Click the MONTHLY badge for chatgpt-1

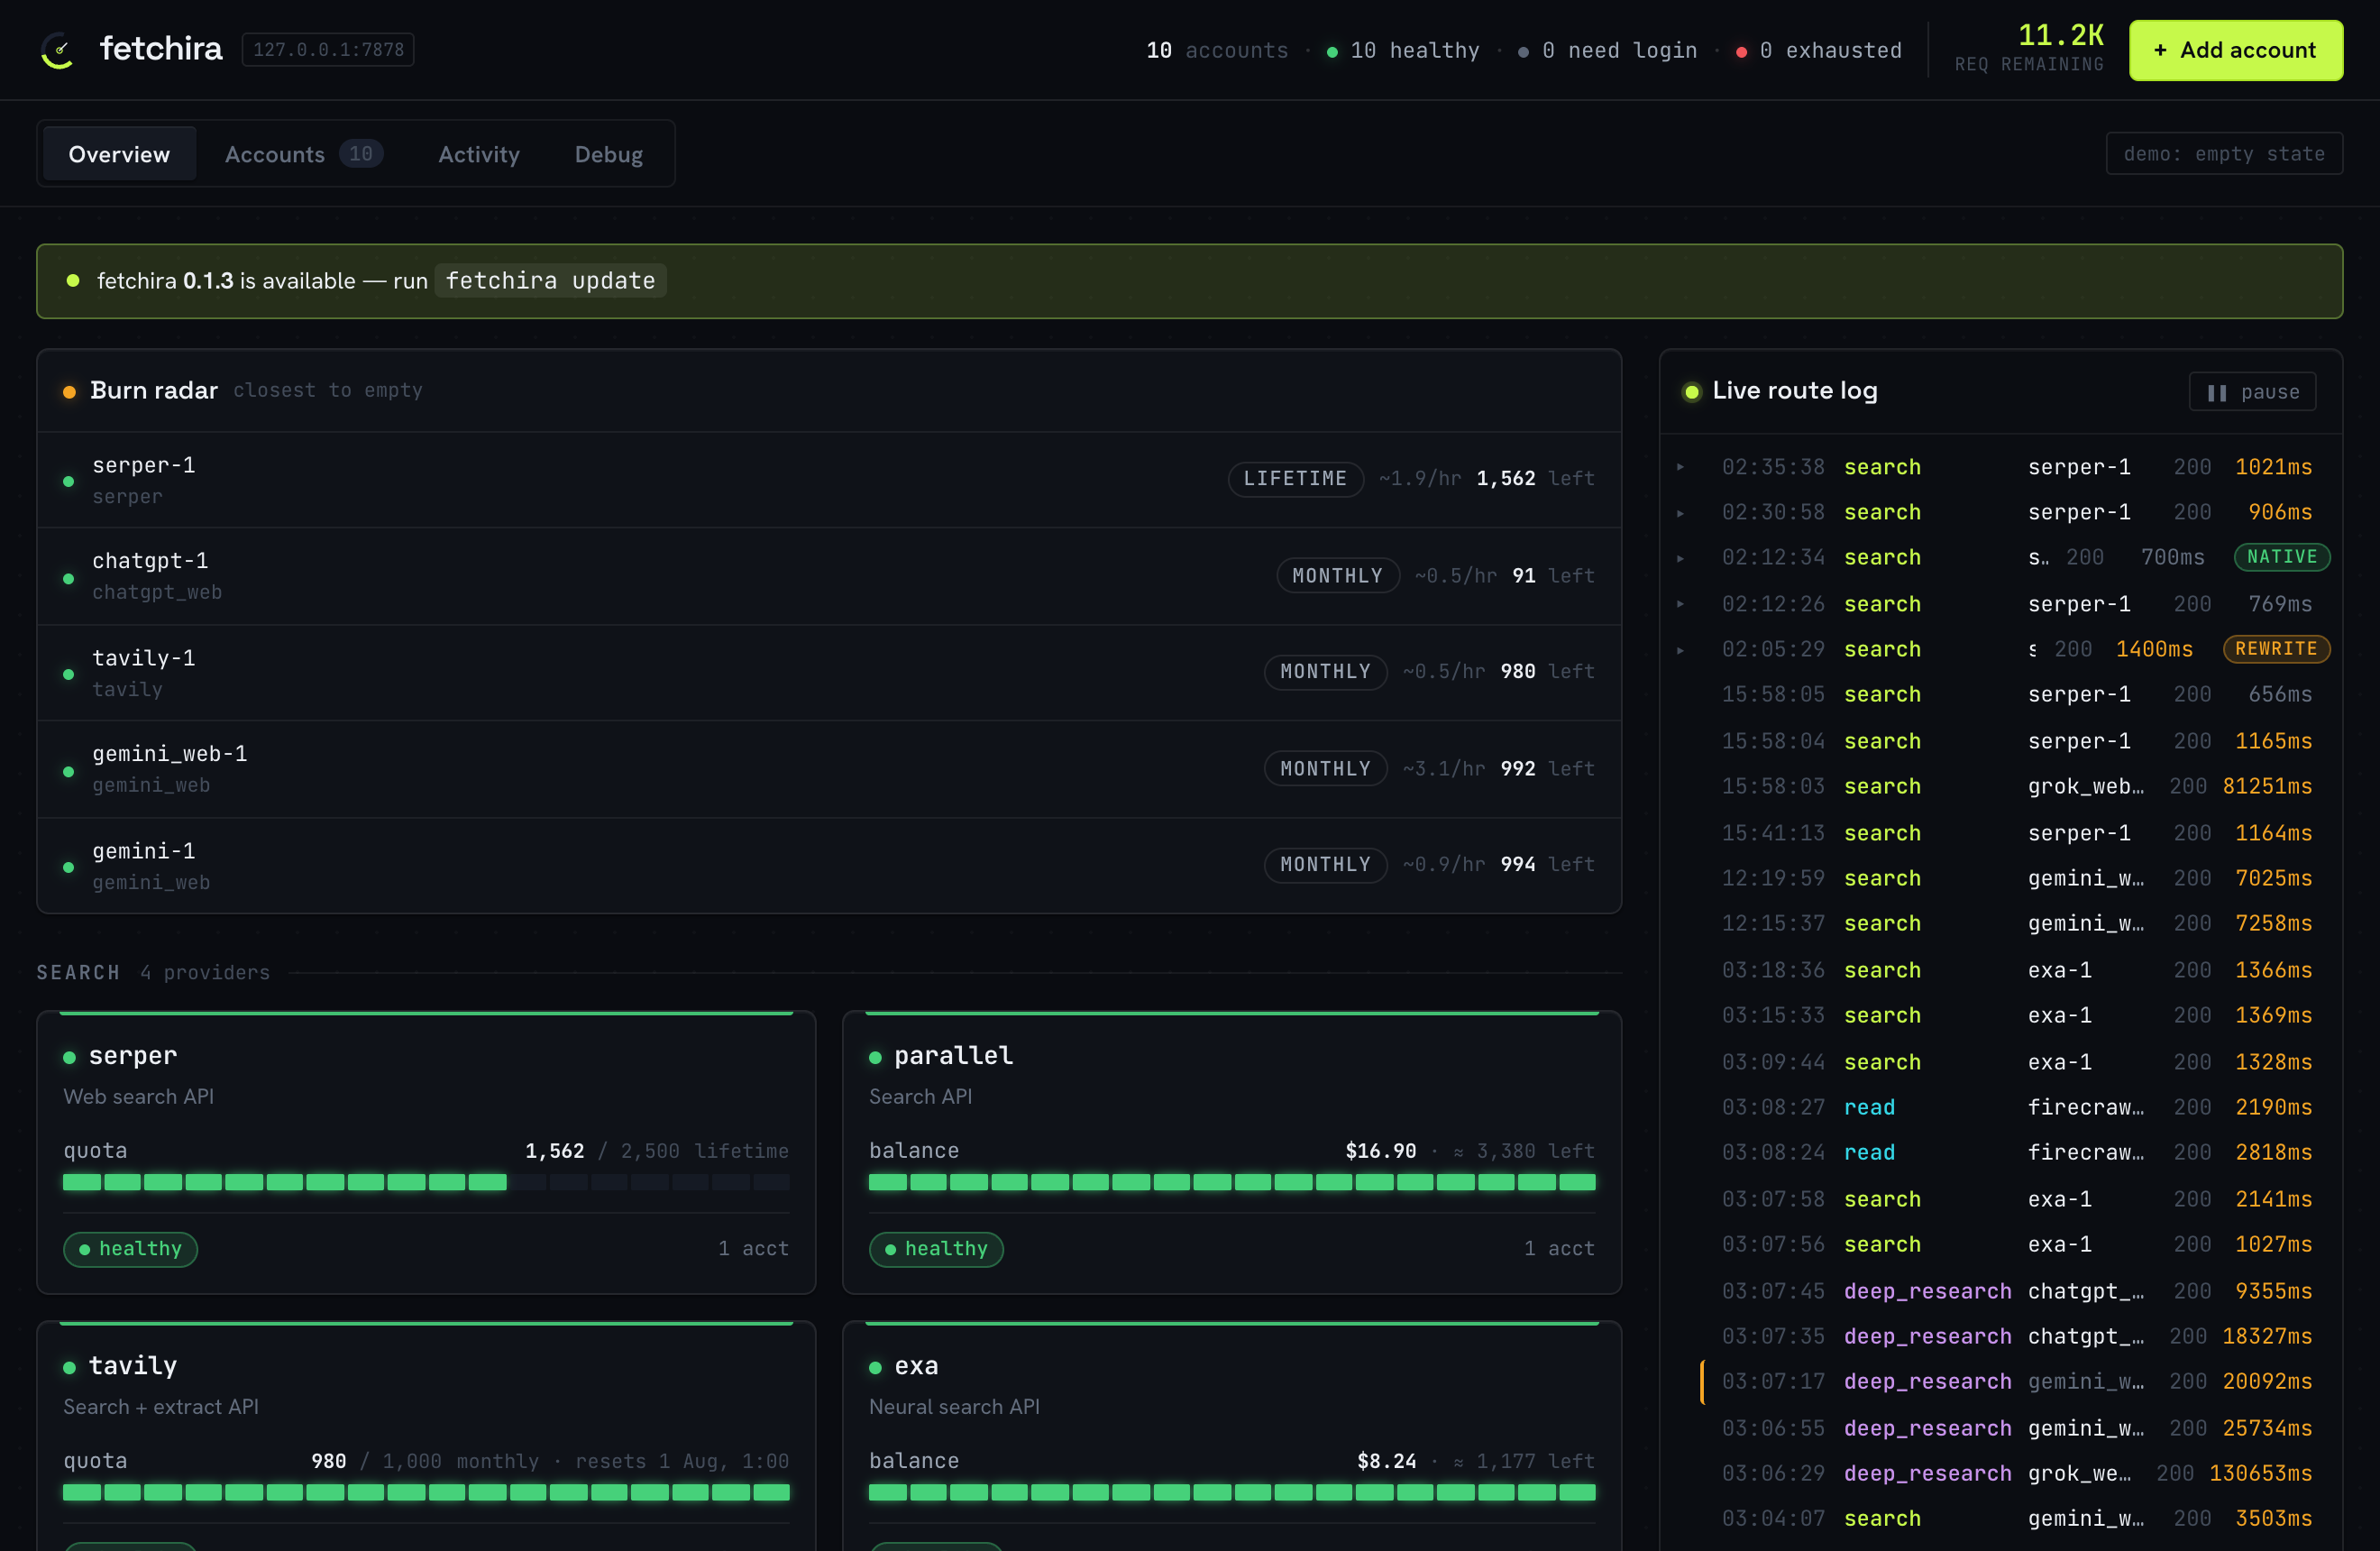tap(1337, 576)
